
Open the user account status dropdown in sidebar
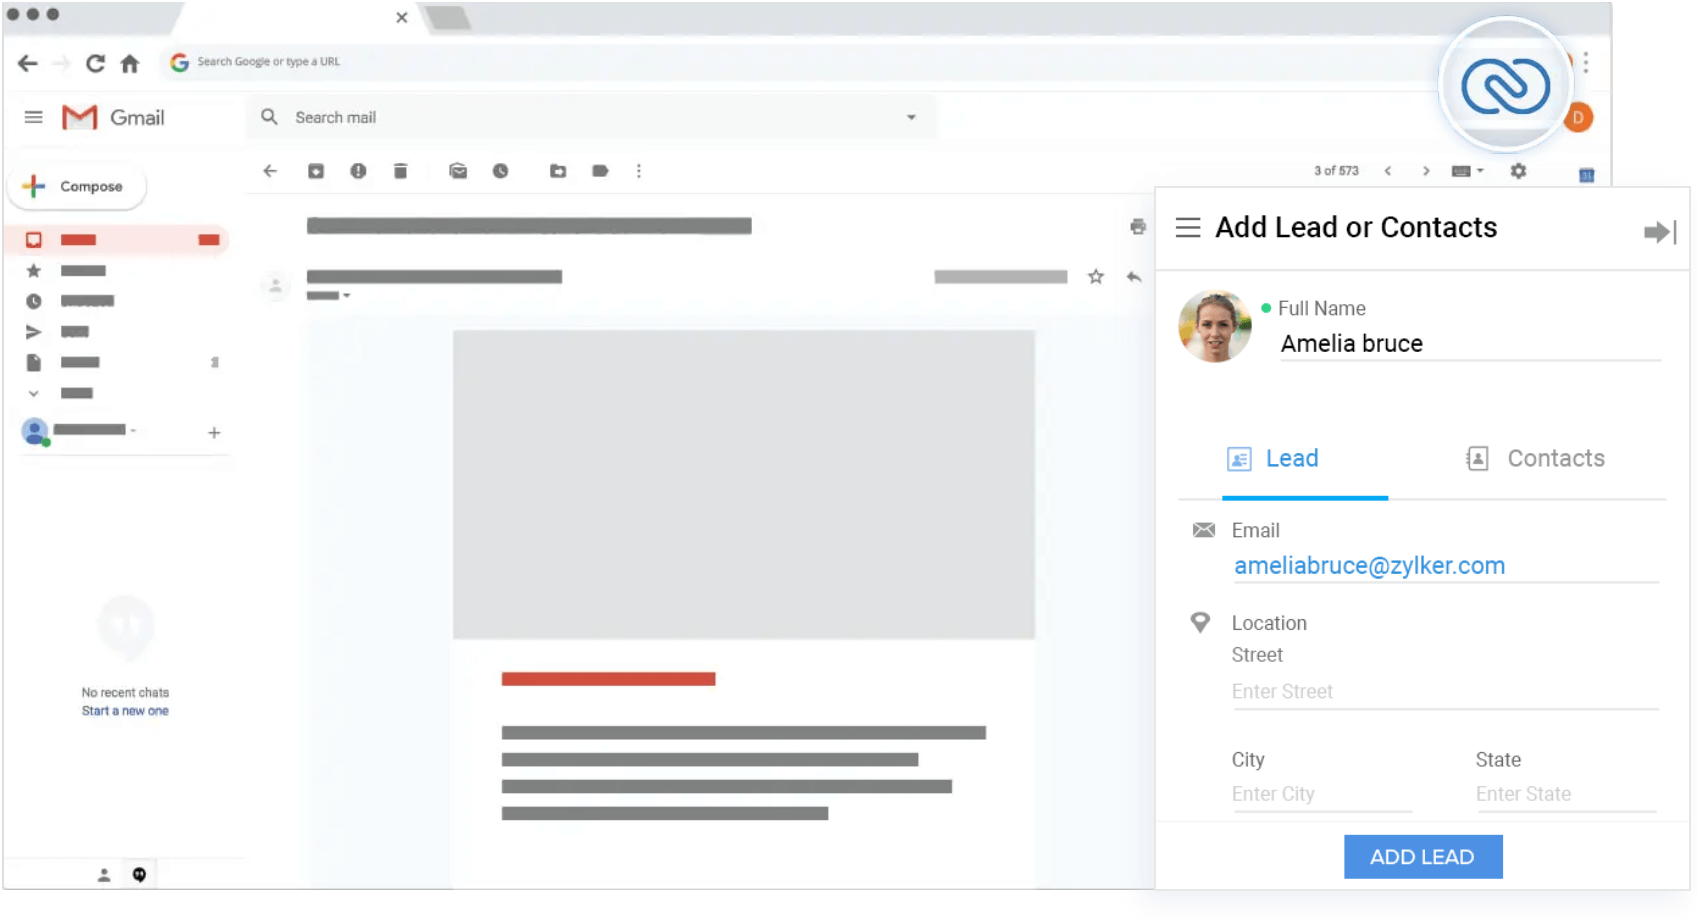133,430
